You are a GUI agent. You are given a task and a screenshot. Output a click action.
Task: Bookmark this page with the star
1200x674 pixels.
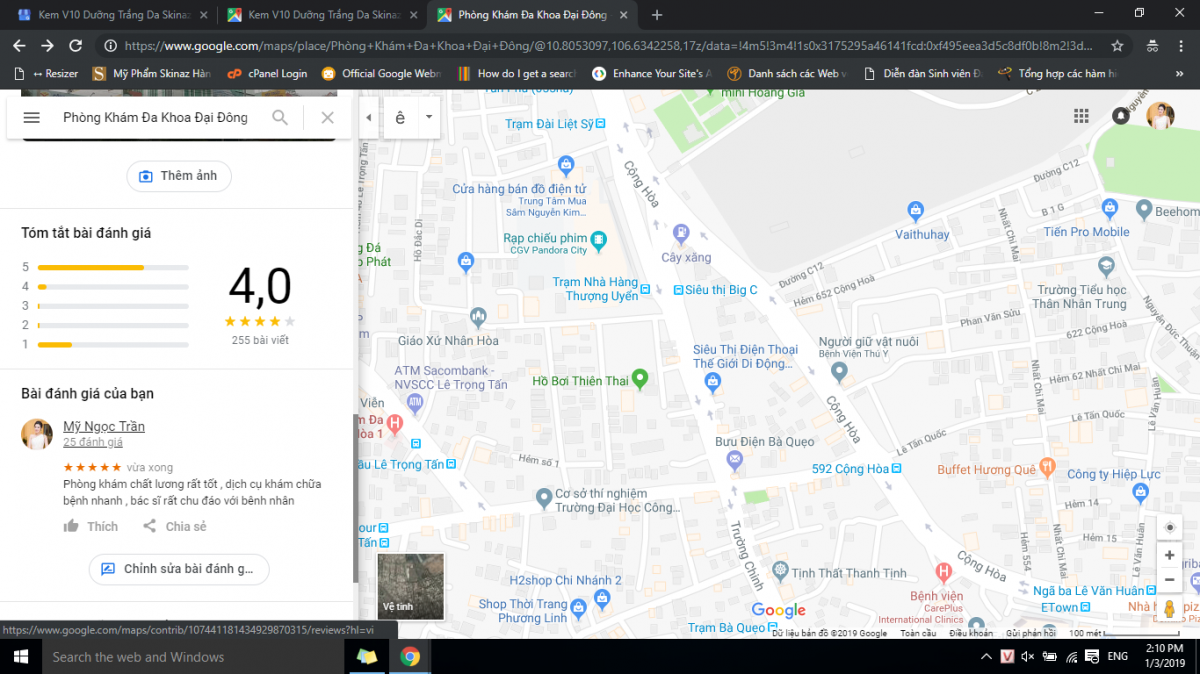[1117, 46]
